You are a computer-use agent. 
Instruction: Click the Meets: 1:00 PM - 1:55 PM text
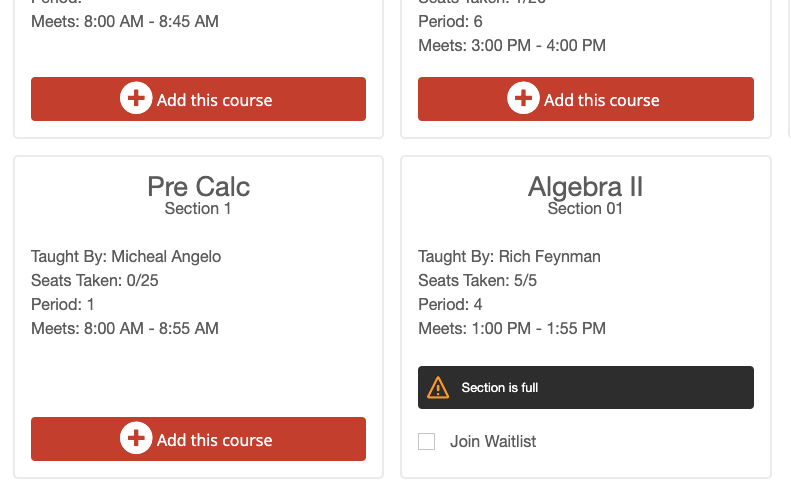point(512,328)
